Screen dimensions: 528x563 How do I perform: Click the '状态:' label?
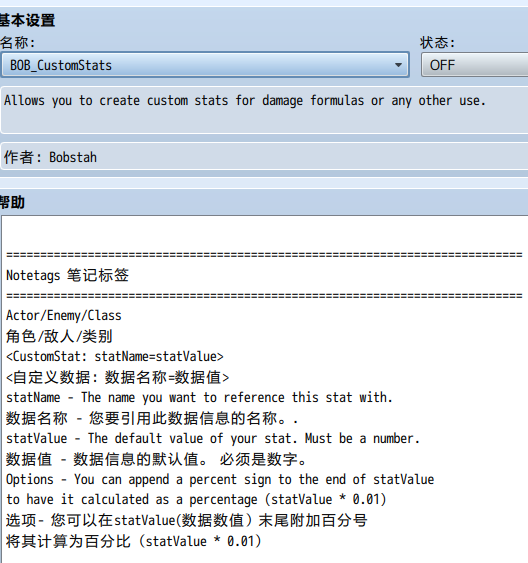[438, 43]
